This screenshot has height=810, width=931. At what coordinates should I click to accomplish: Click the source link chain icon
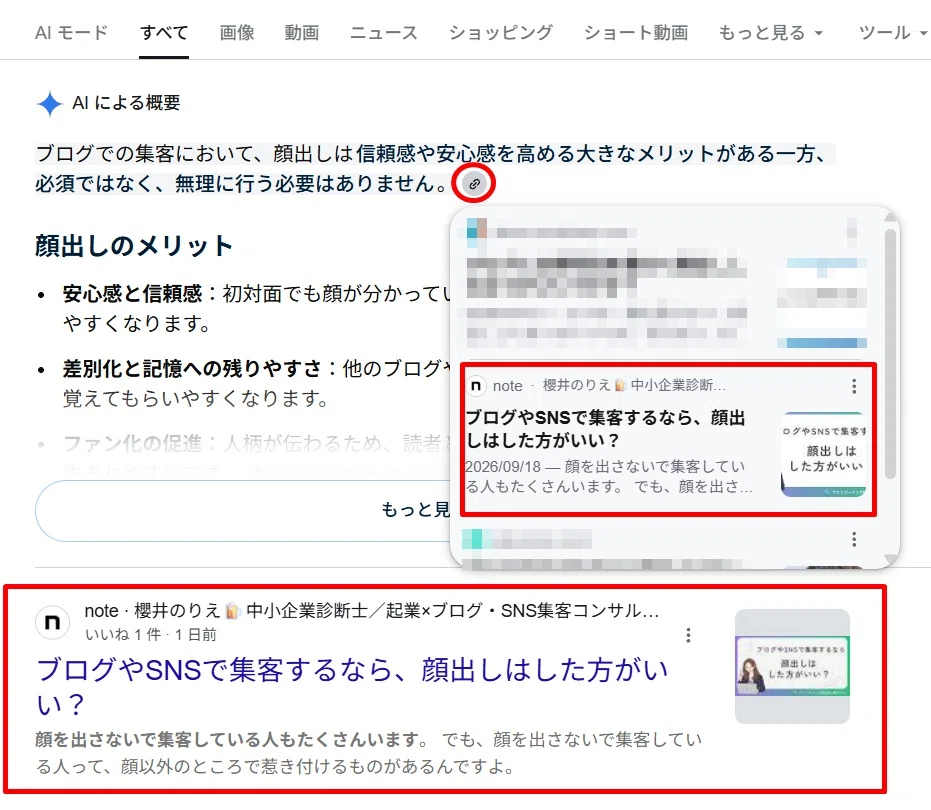point(474,184)
